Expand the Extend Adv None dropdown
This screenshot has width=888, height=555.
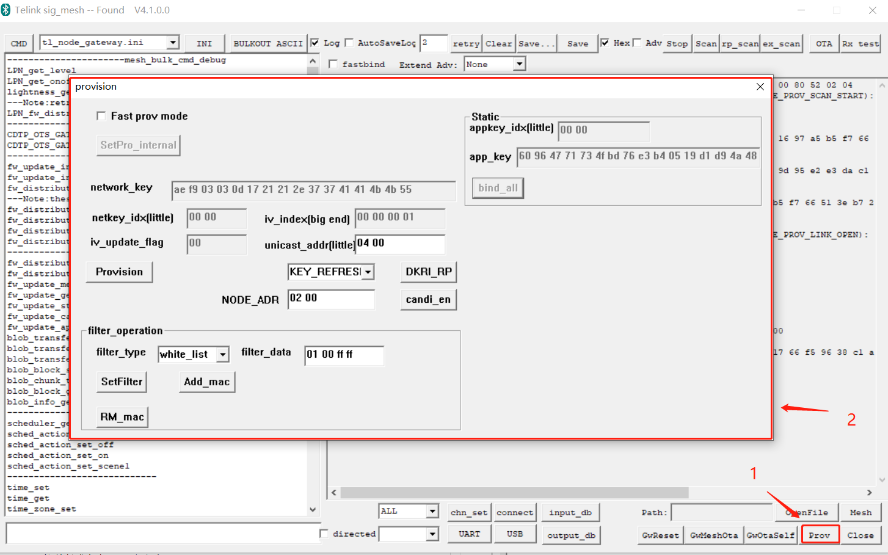519,65
